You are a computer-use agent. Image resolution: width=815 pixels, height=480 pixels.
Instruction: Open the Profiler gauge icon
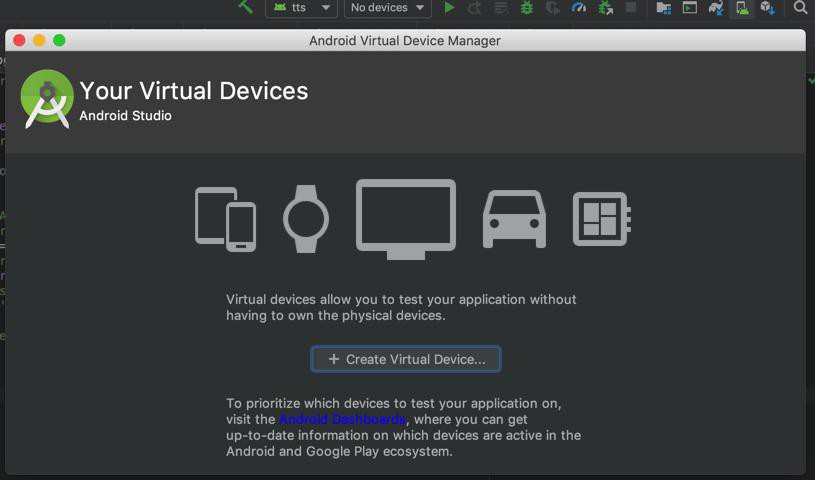pyautogui.click(x=579, y=8)
